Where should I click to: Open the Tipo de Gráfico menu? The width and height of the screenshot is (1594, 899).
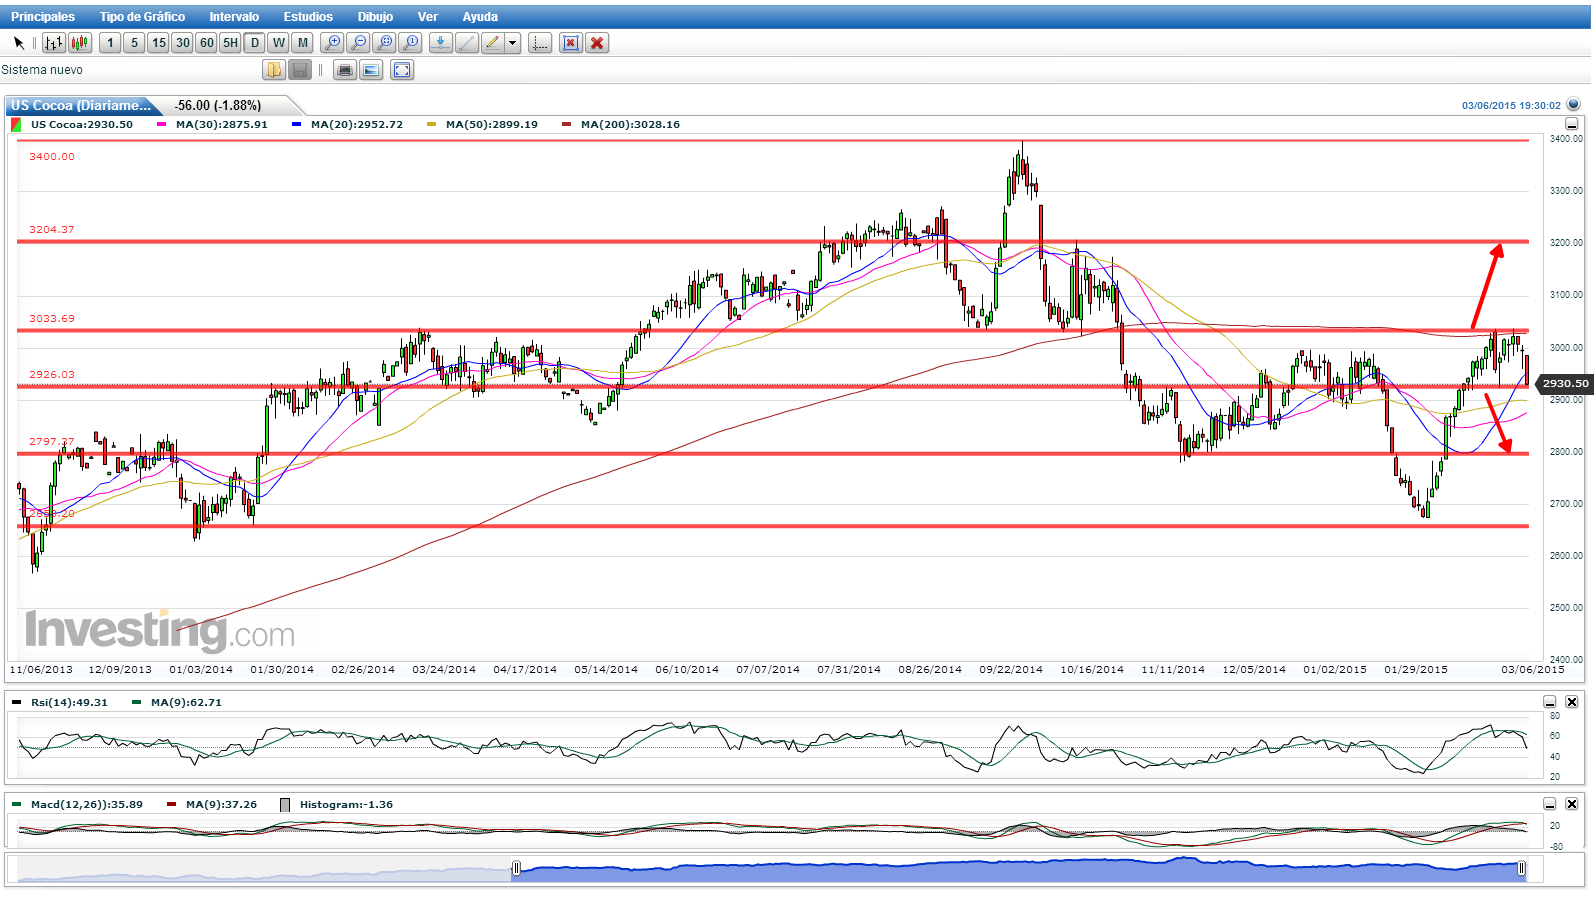click(142, 17)
